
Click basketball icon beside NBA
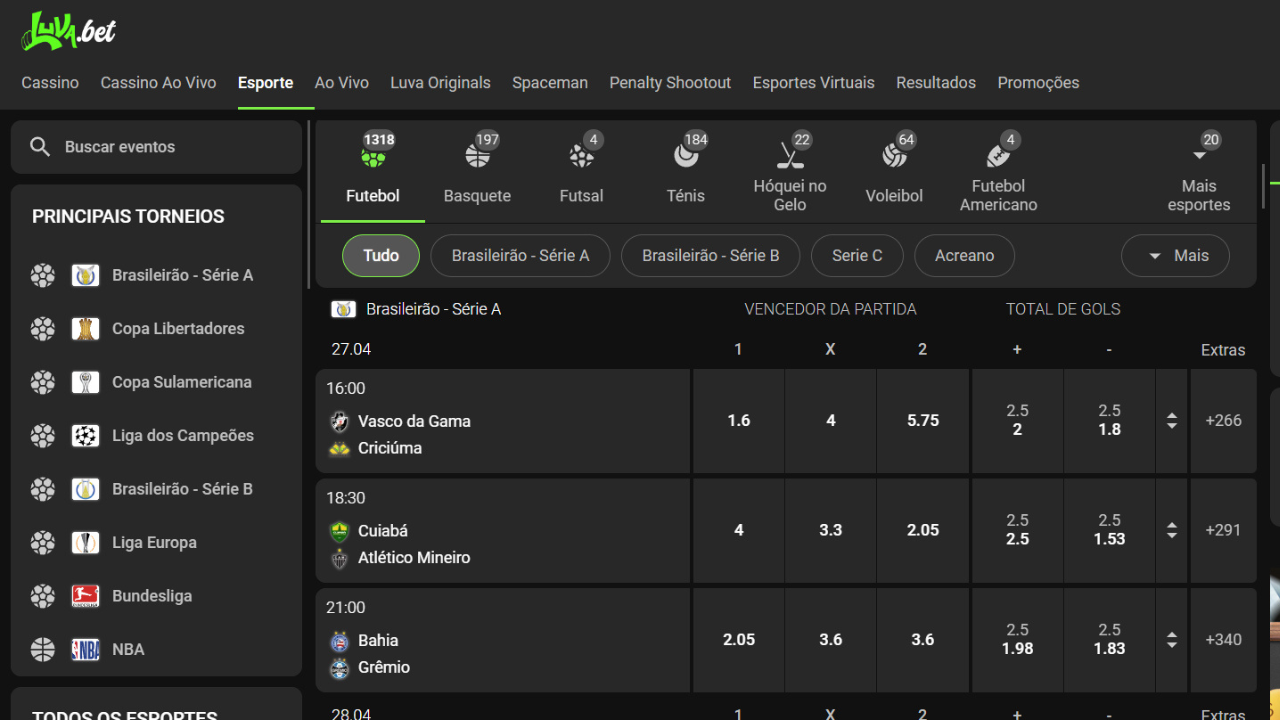click(43, 649)
